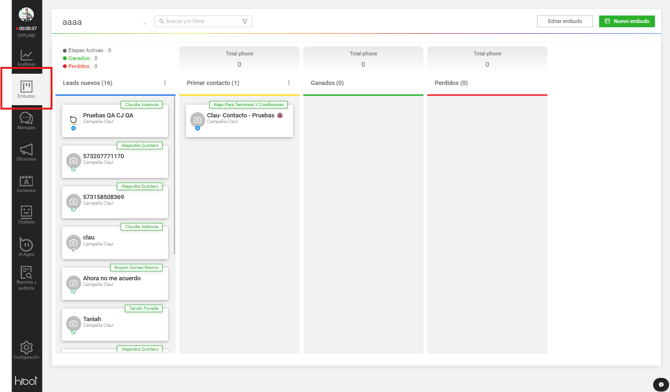The image size is (670, 392).
Task: Go to Mensajes chat icon
Action: (x=26, y=121)
